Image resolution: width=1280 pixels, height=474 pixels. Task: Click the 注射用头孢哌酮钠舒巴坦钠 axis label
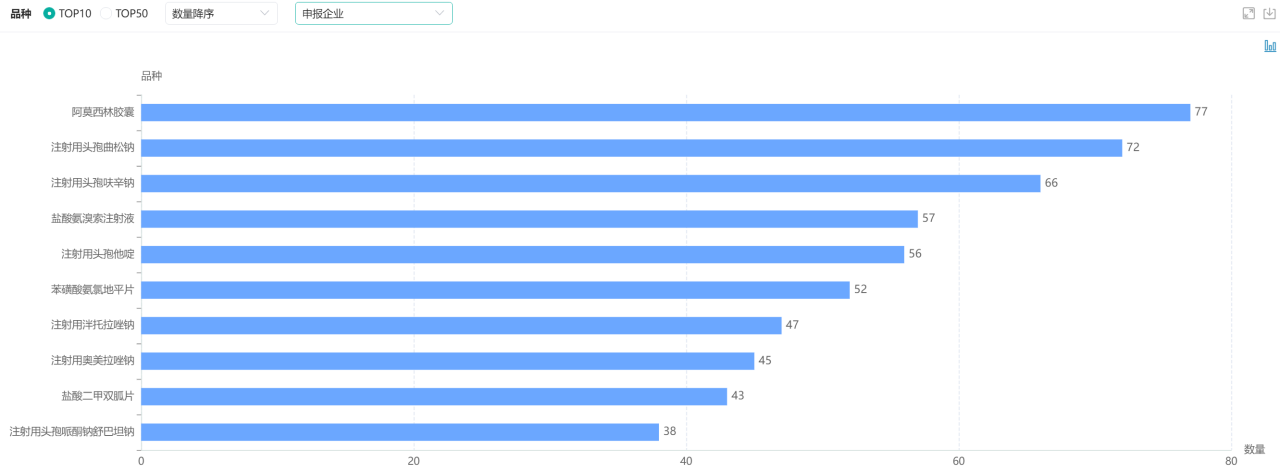[72, 432]
